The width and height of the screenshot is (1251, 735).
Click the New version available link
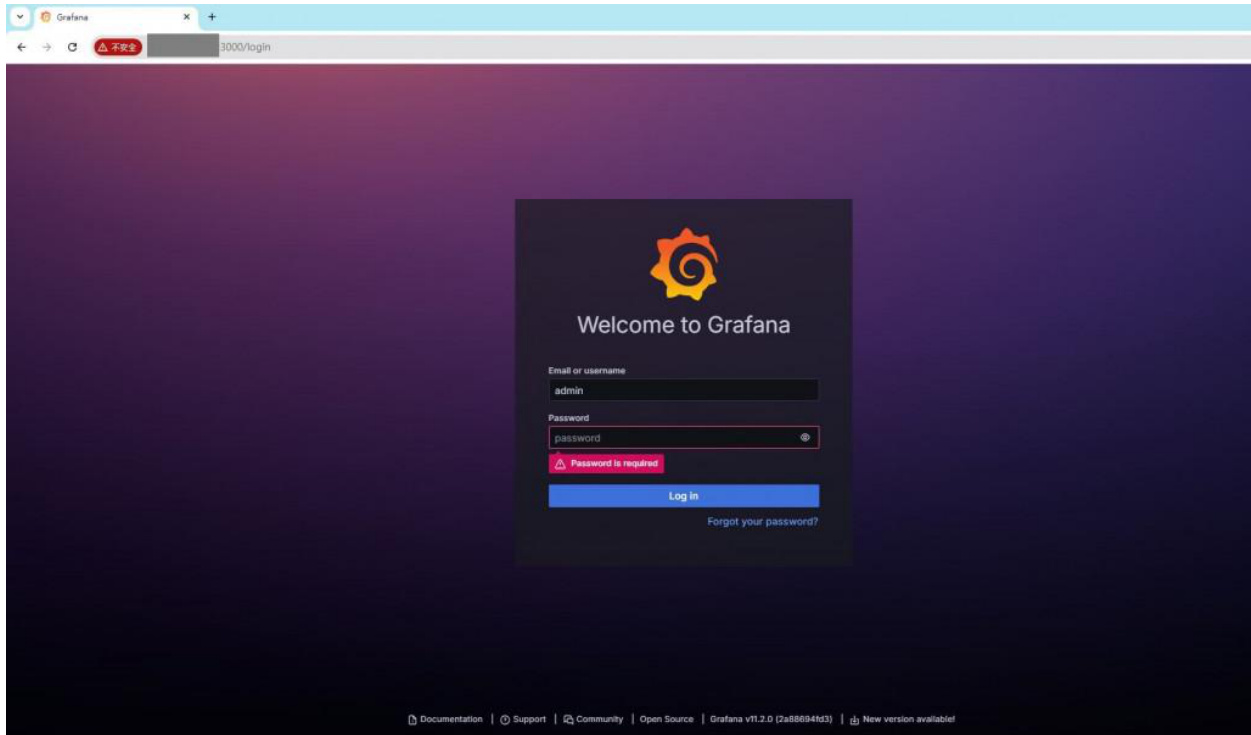[903, 719]
